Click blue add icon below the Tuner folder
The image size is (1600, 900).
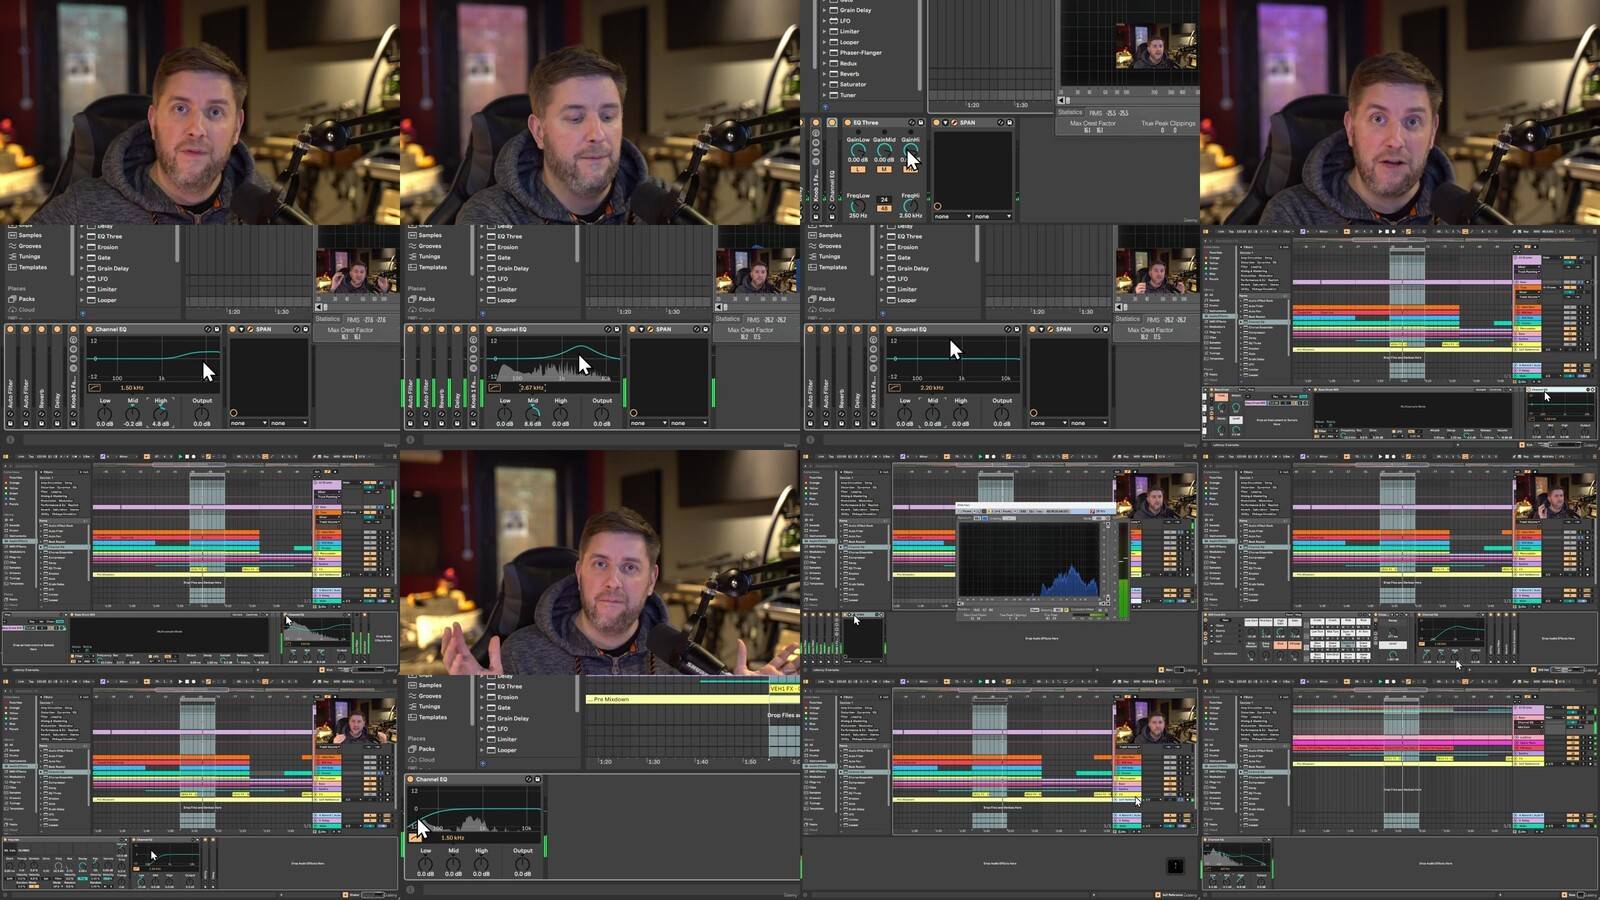pos(824,106)
